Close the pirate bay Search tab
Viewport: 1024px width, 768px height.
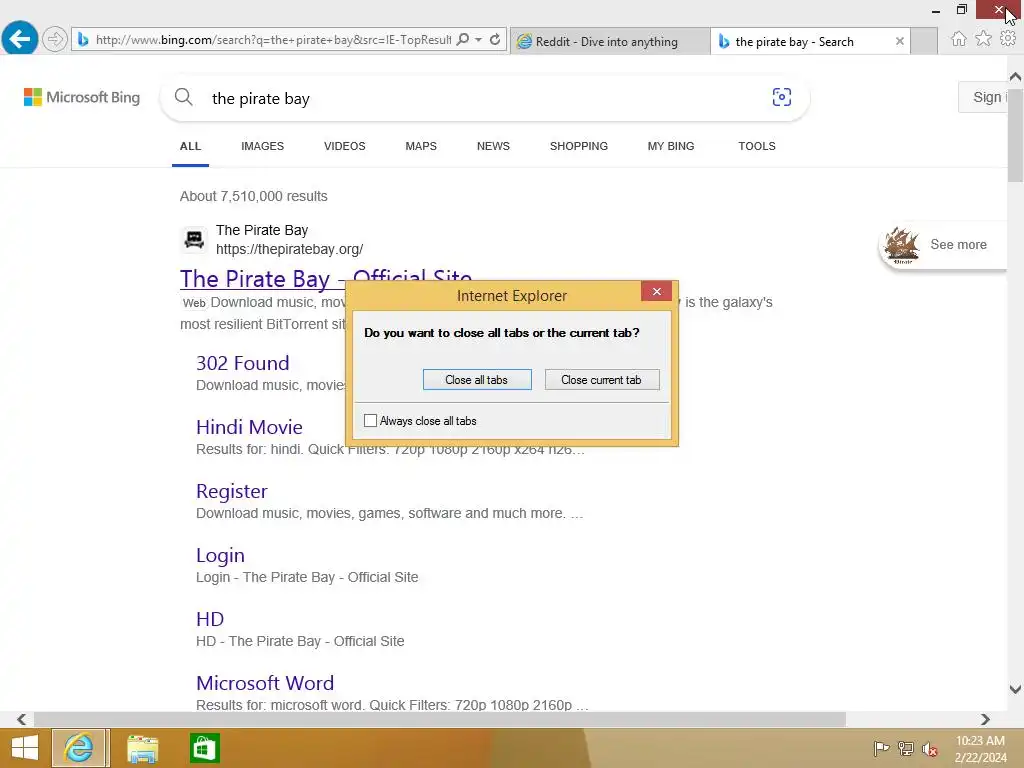pos(899,41)
